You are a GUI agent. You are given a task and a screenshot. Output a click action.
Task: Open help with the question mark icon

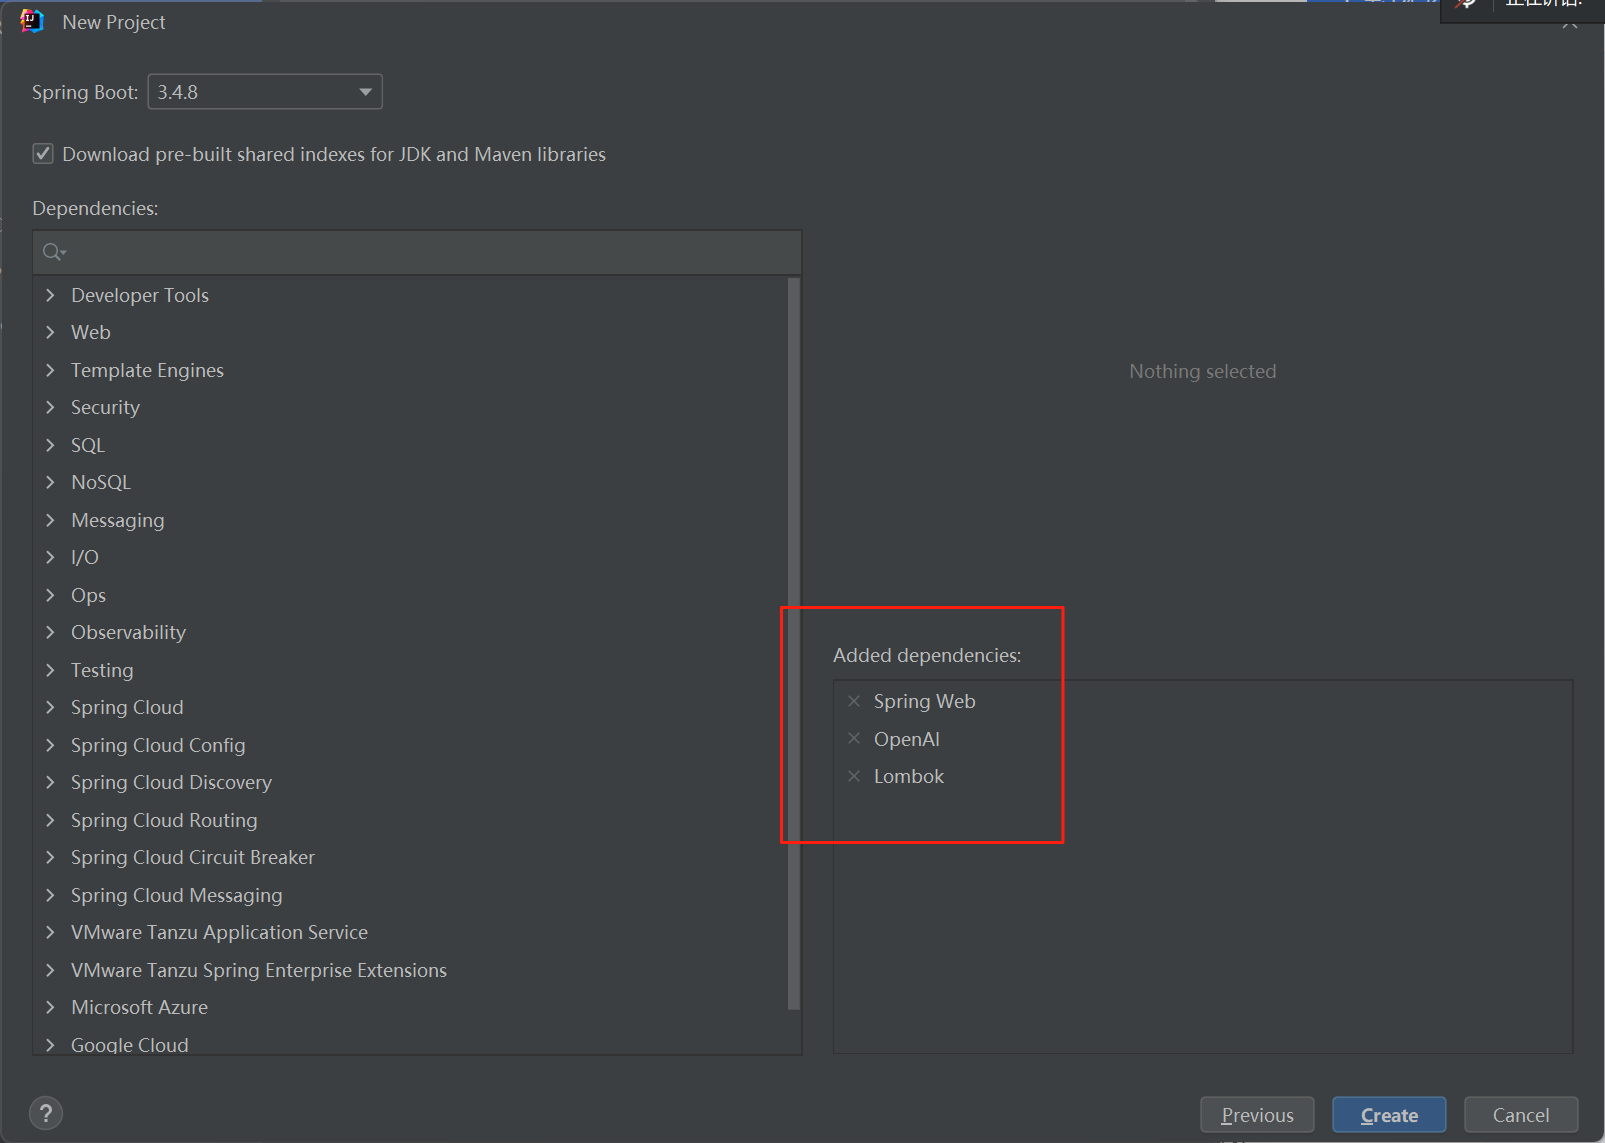(x=46, y=1113)
